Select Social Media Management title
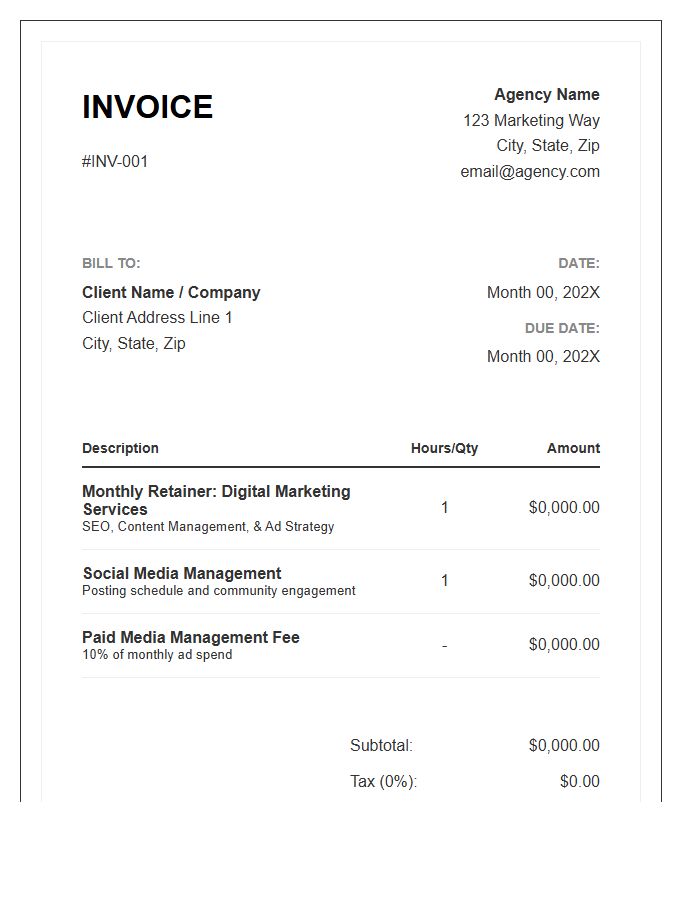Screen dimensions: 700x900 182,573
